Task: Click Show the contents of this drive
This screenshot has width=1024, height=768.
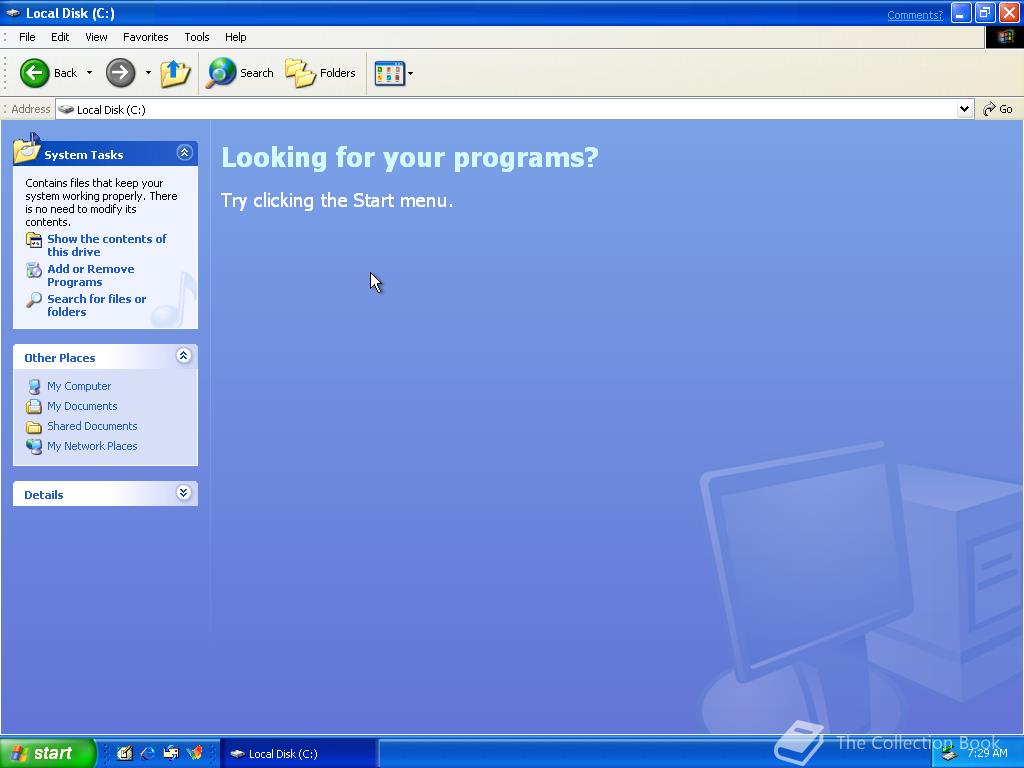Action: (106, 245)
